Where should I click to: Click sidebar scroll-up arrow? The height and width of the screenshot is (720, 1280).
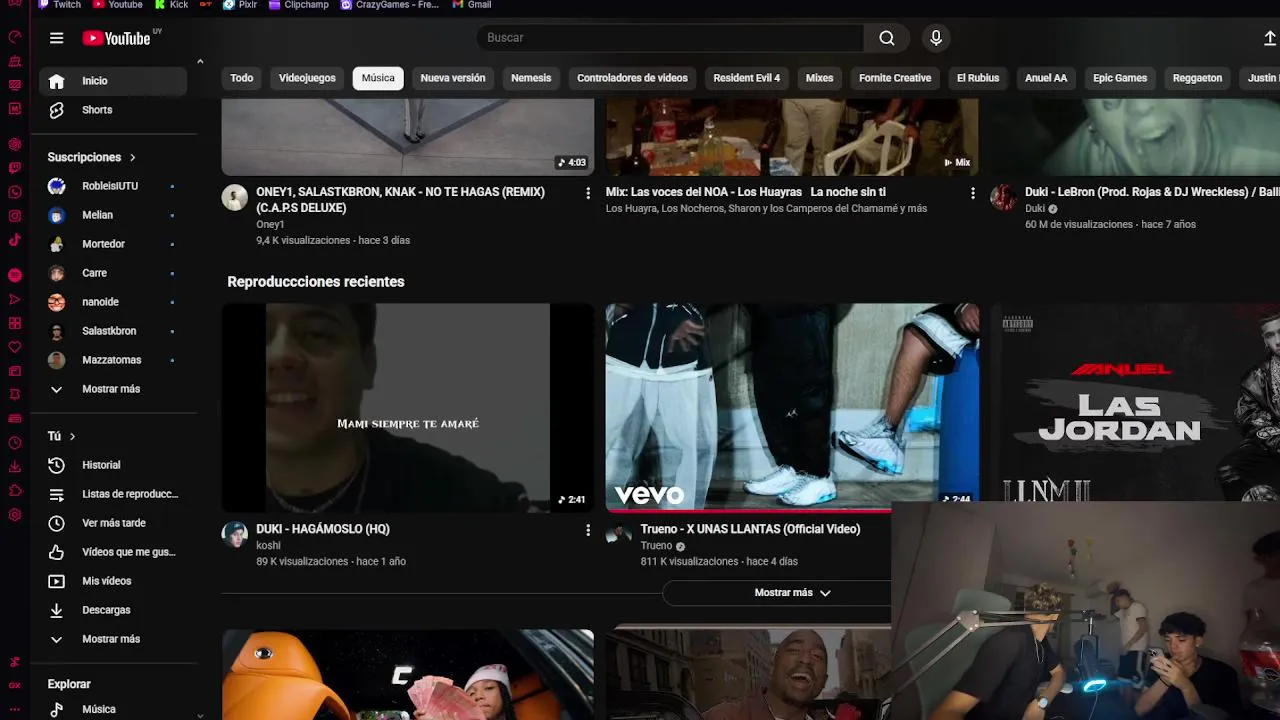200,62
